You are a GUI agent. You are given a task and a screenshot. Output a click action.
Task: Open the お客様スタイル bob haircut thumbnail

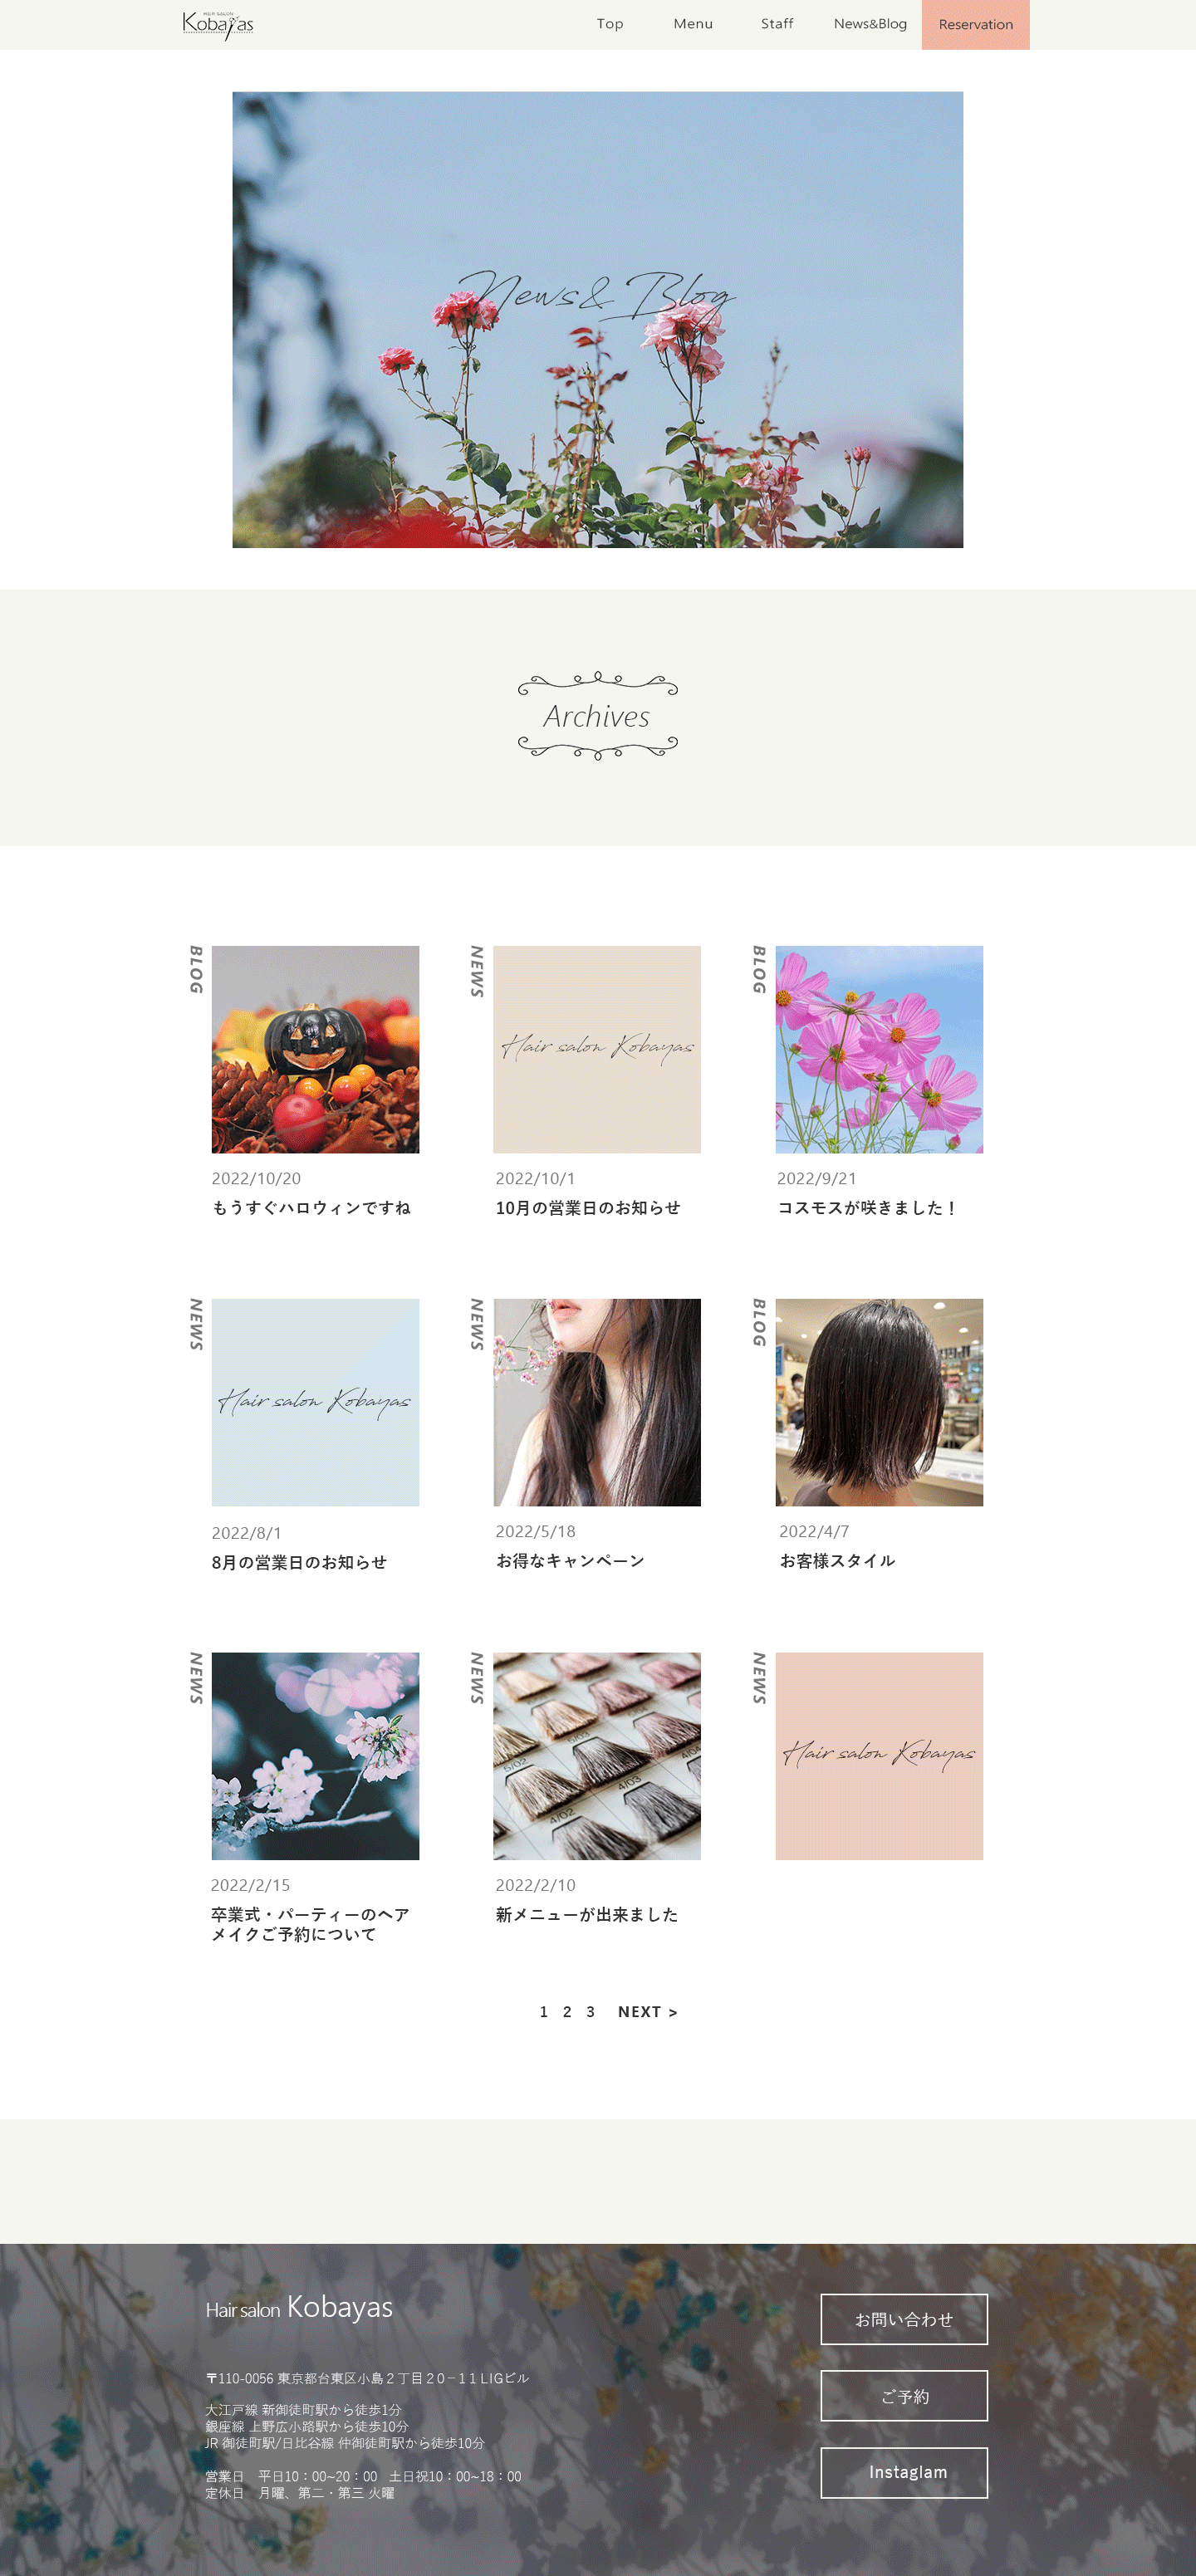[x=879, y=1402]
